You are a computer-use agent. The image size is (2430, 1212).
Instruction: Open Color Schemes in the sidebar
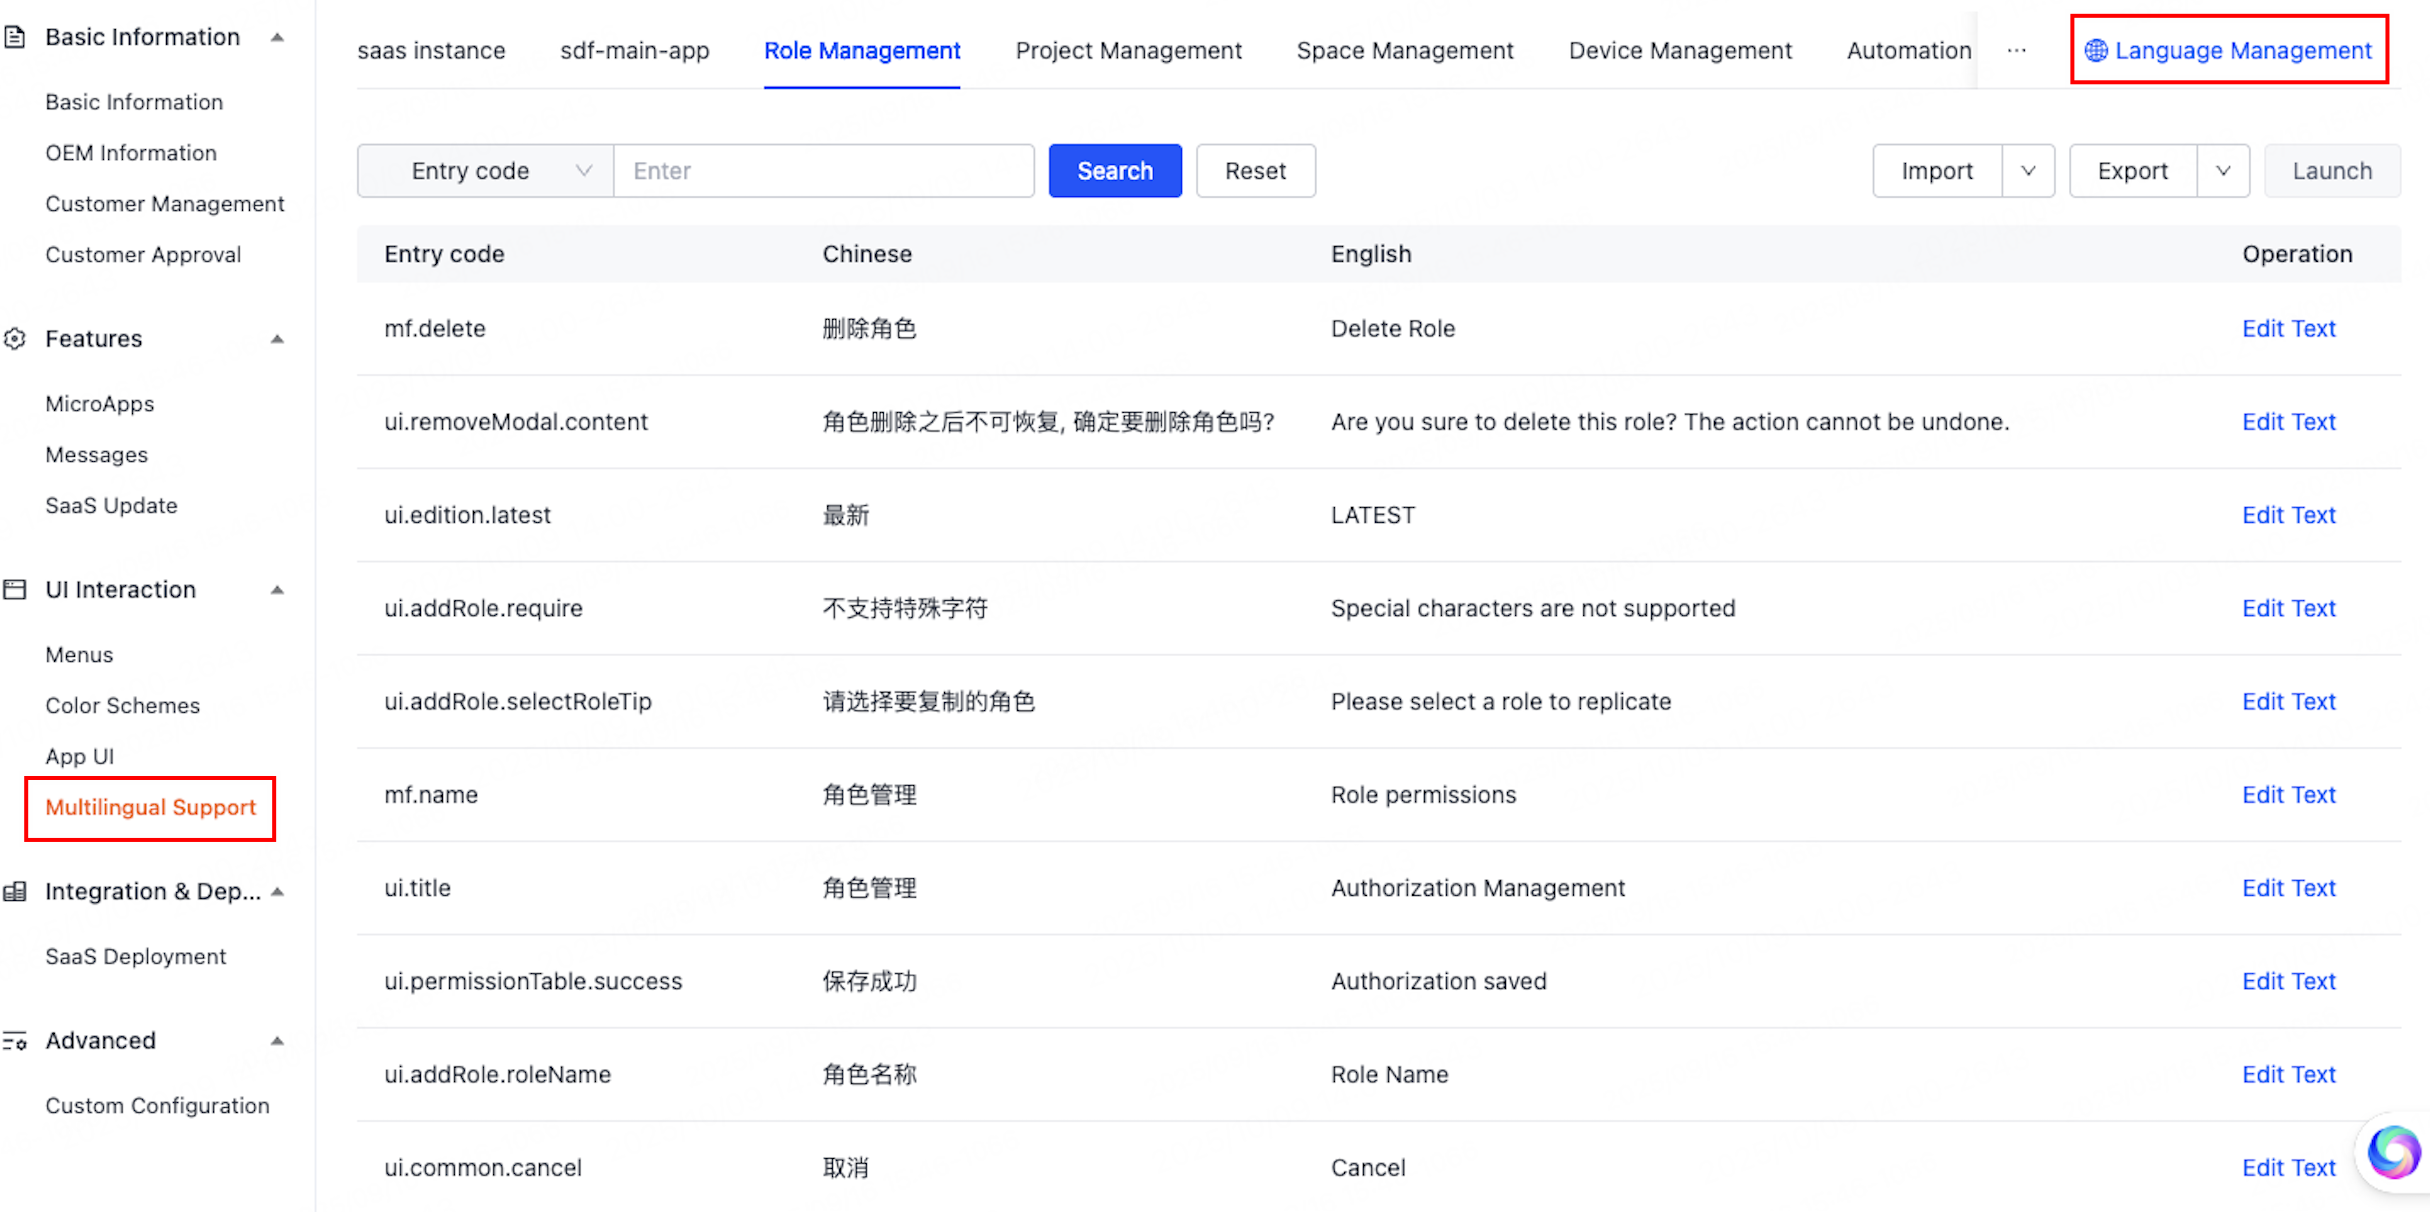click(122, 705)
